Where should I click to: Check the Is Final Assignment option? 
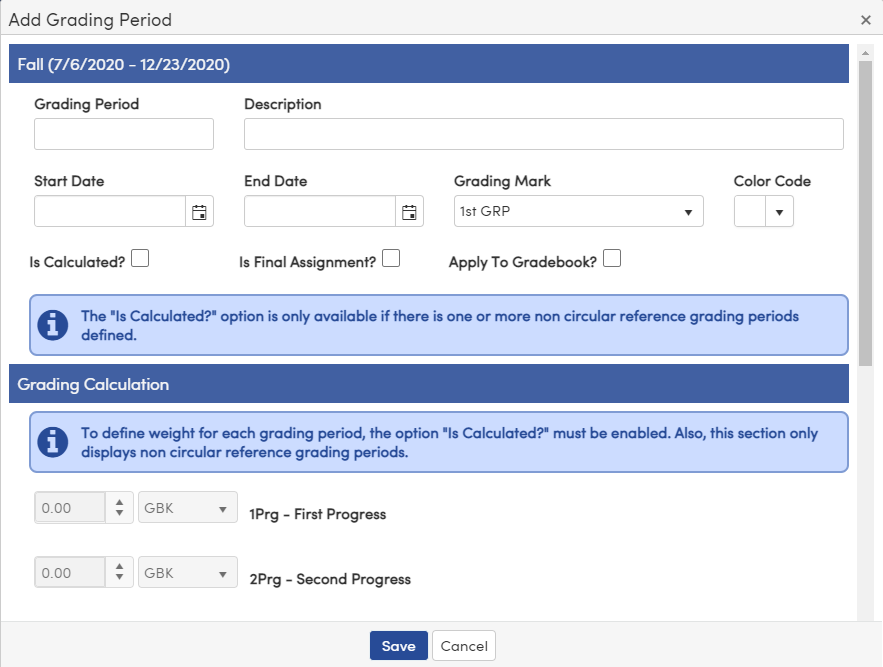click(390, 257)
